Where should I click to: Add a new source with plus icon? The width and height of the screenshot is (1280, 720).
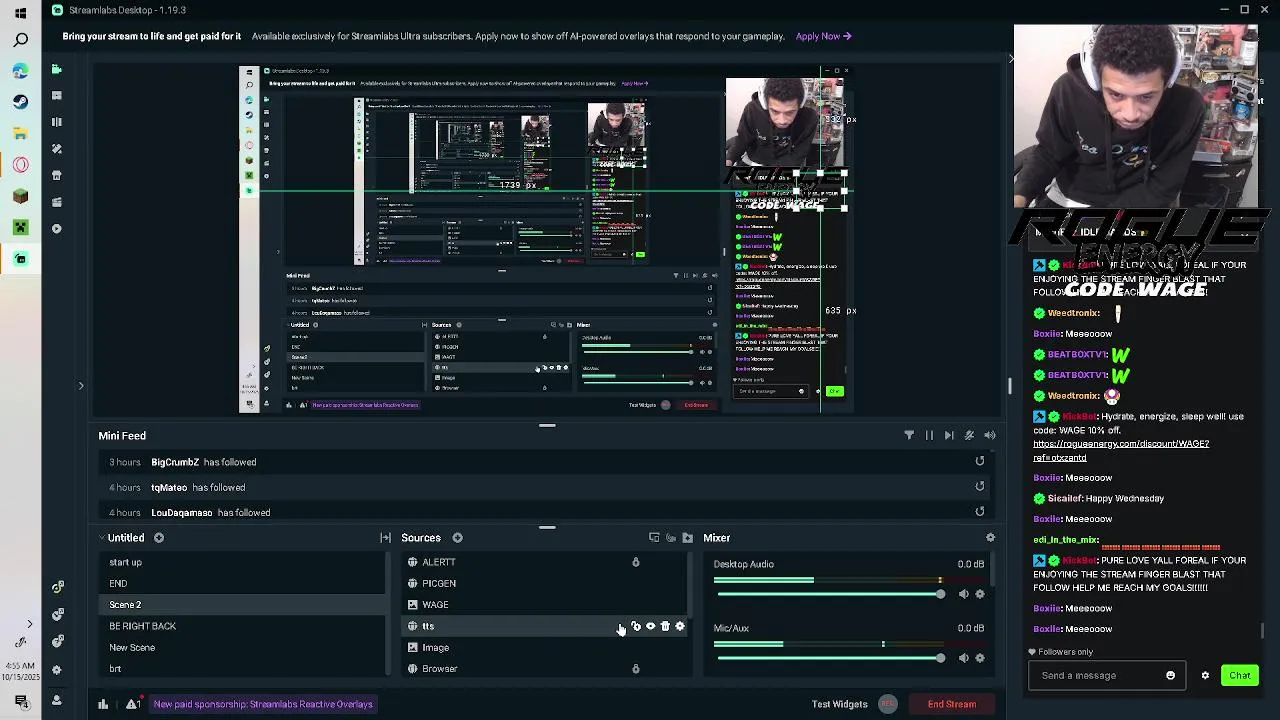457,538
